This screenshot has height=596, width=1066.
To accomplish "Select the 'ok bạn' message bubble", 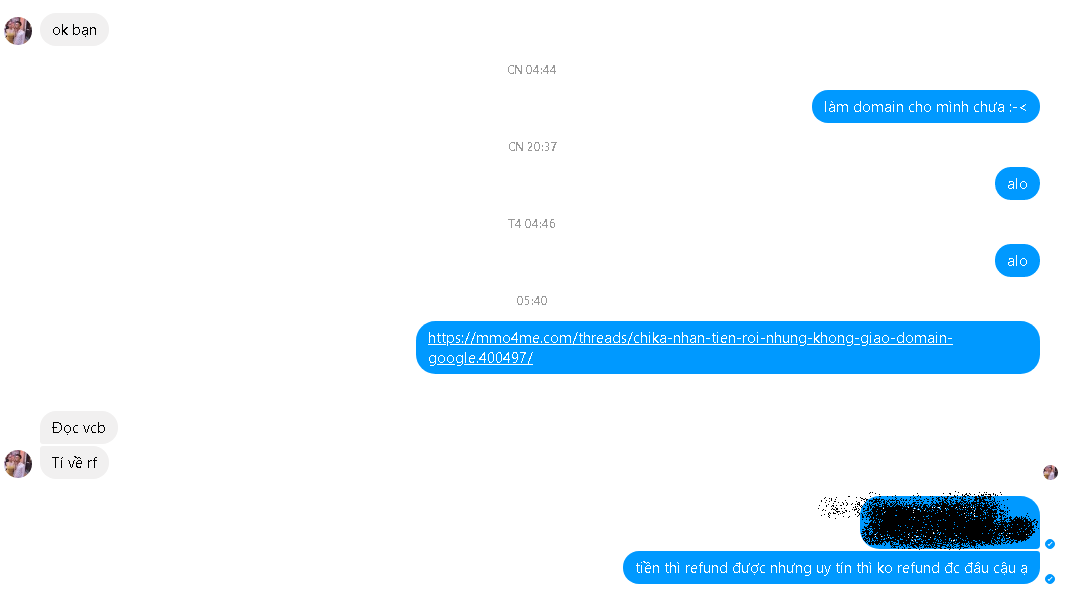I will pyautogui.click(x=74, y=30).
